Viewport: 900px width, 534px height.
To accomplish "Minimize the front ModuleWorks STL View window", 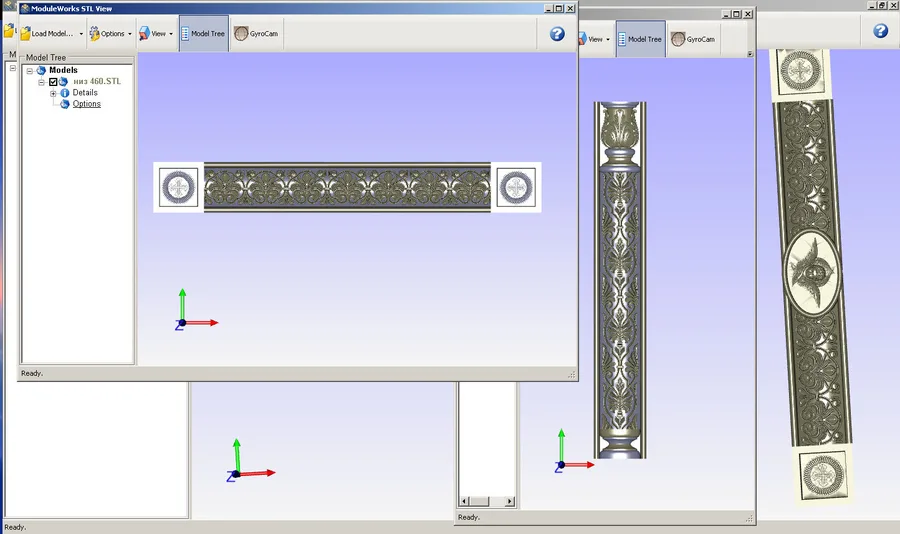I will (548, 8).
